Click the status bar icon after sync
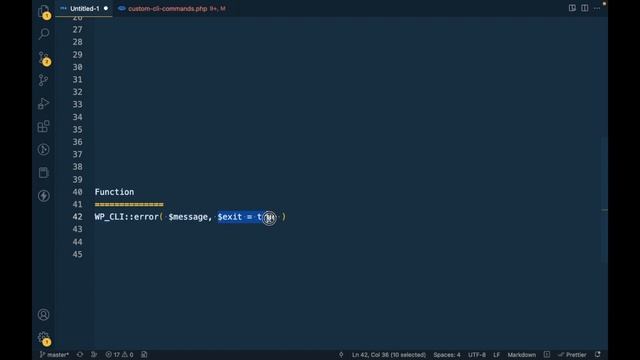The height and width of the screenshot is (360, 640). 94,355
